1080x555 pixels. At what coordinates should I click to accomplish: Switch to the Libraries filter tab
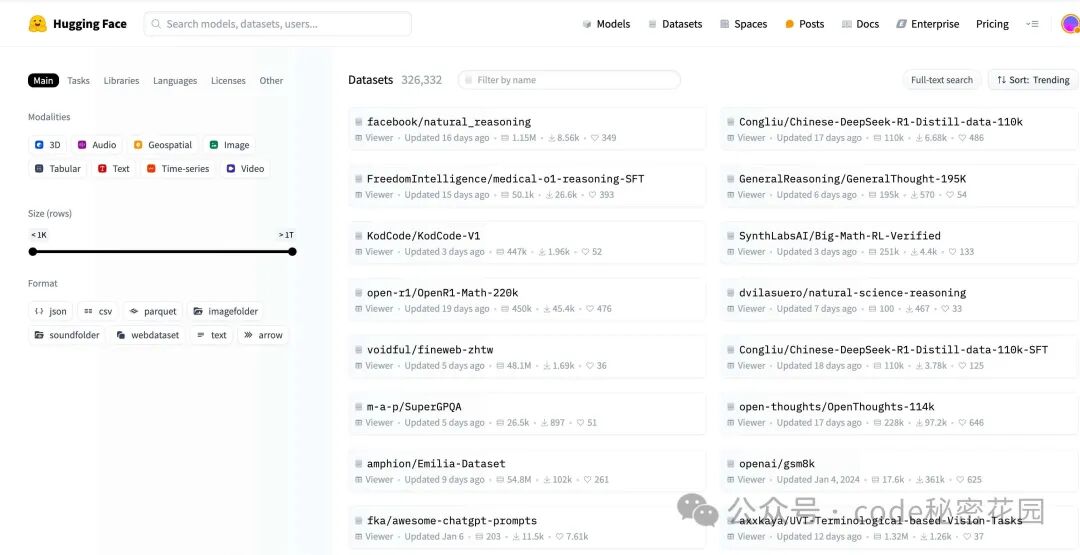[121, 81]
